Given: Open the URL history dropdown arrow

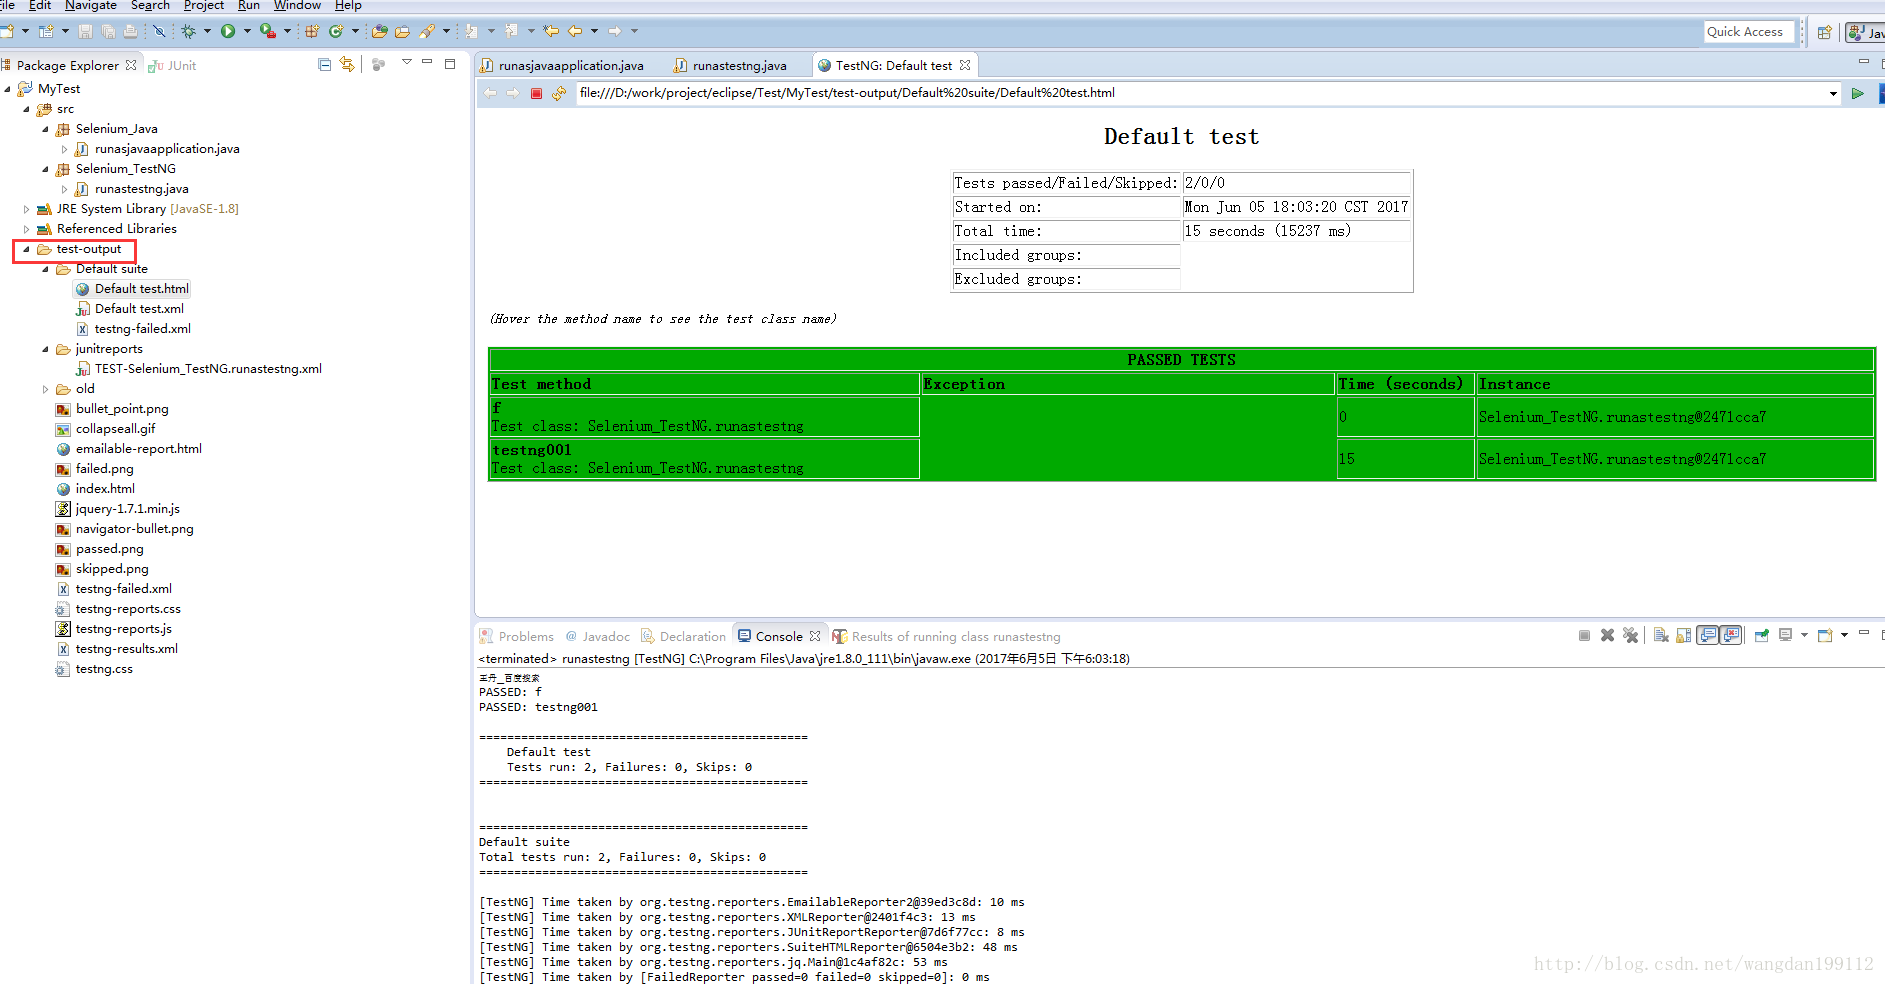Looking at the screenshot, I should coord(1833,94).
